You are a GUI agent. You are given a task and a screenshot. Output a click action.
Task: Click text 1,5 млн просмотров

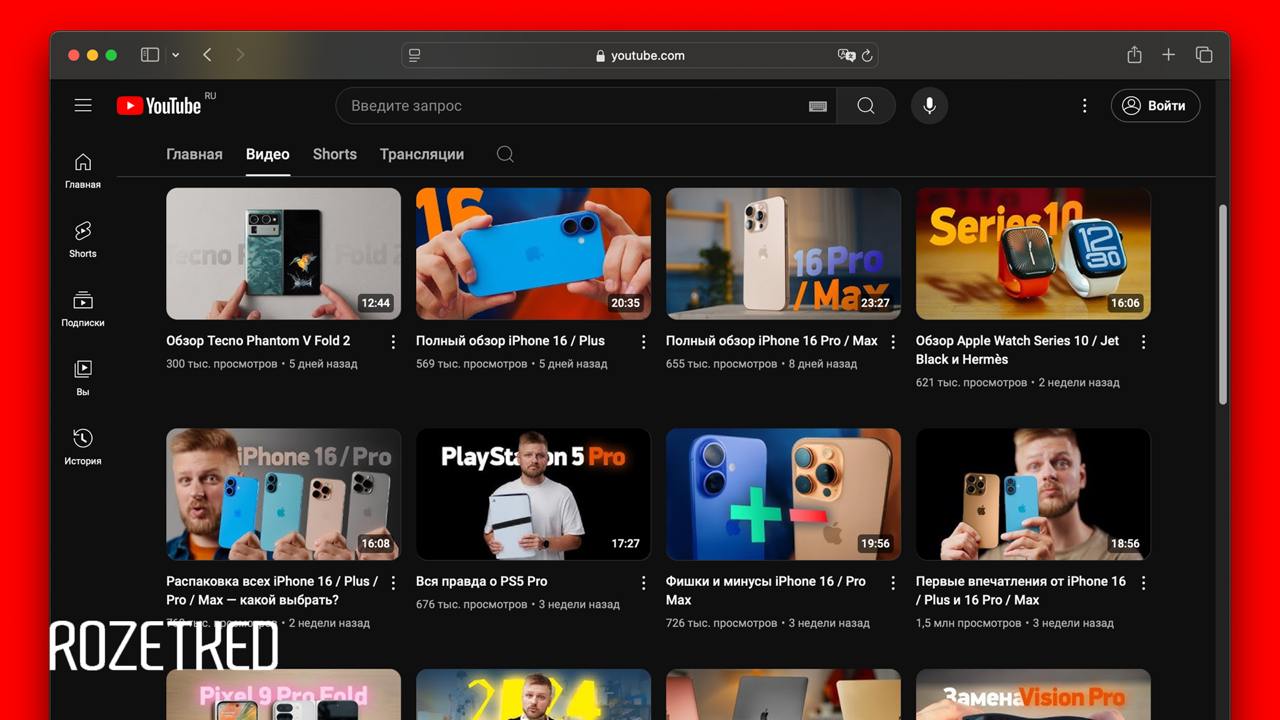(x=968, y=623)
